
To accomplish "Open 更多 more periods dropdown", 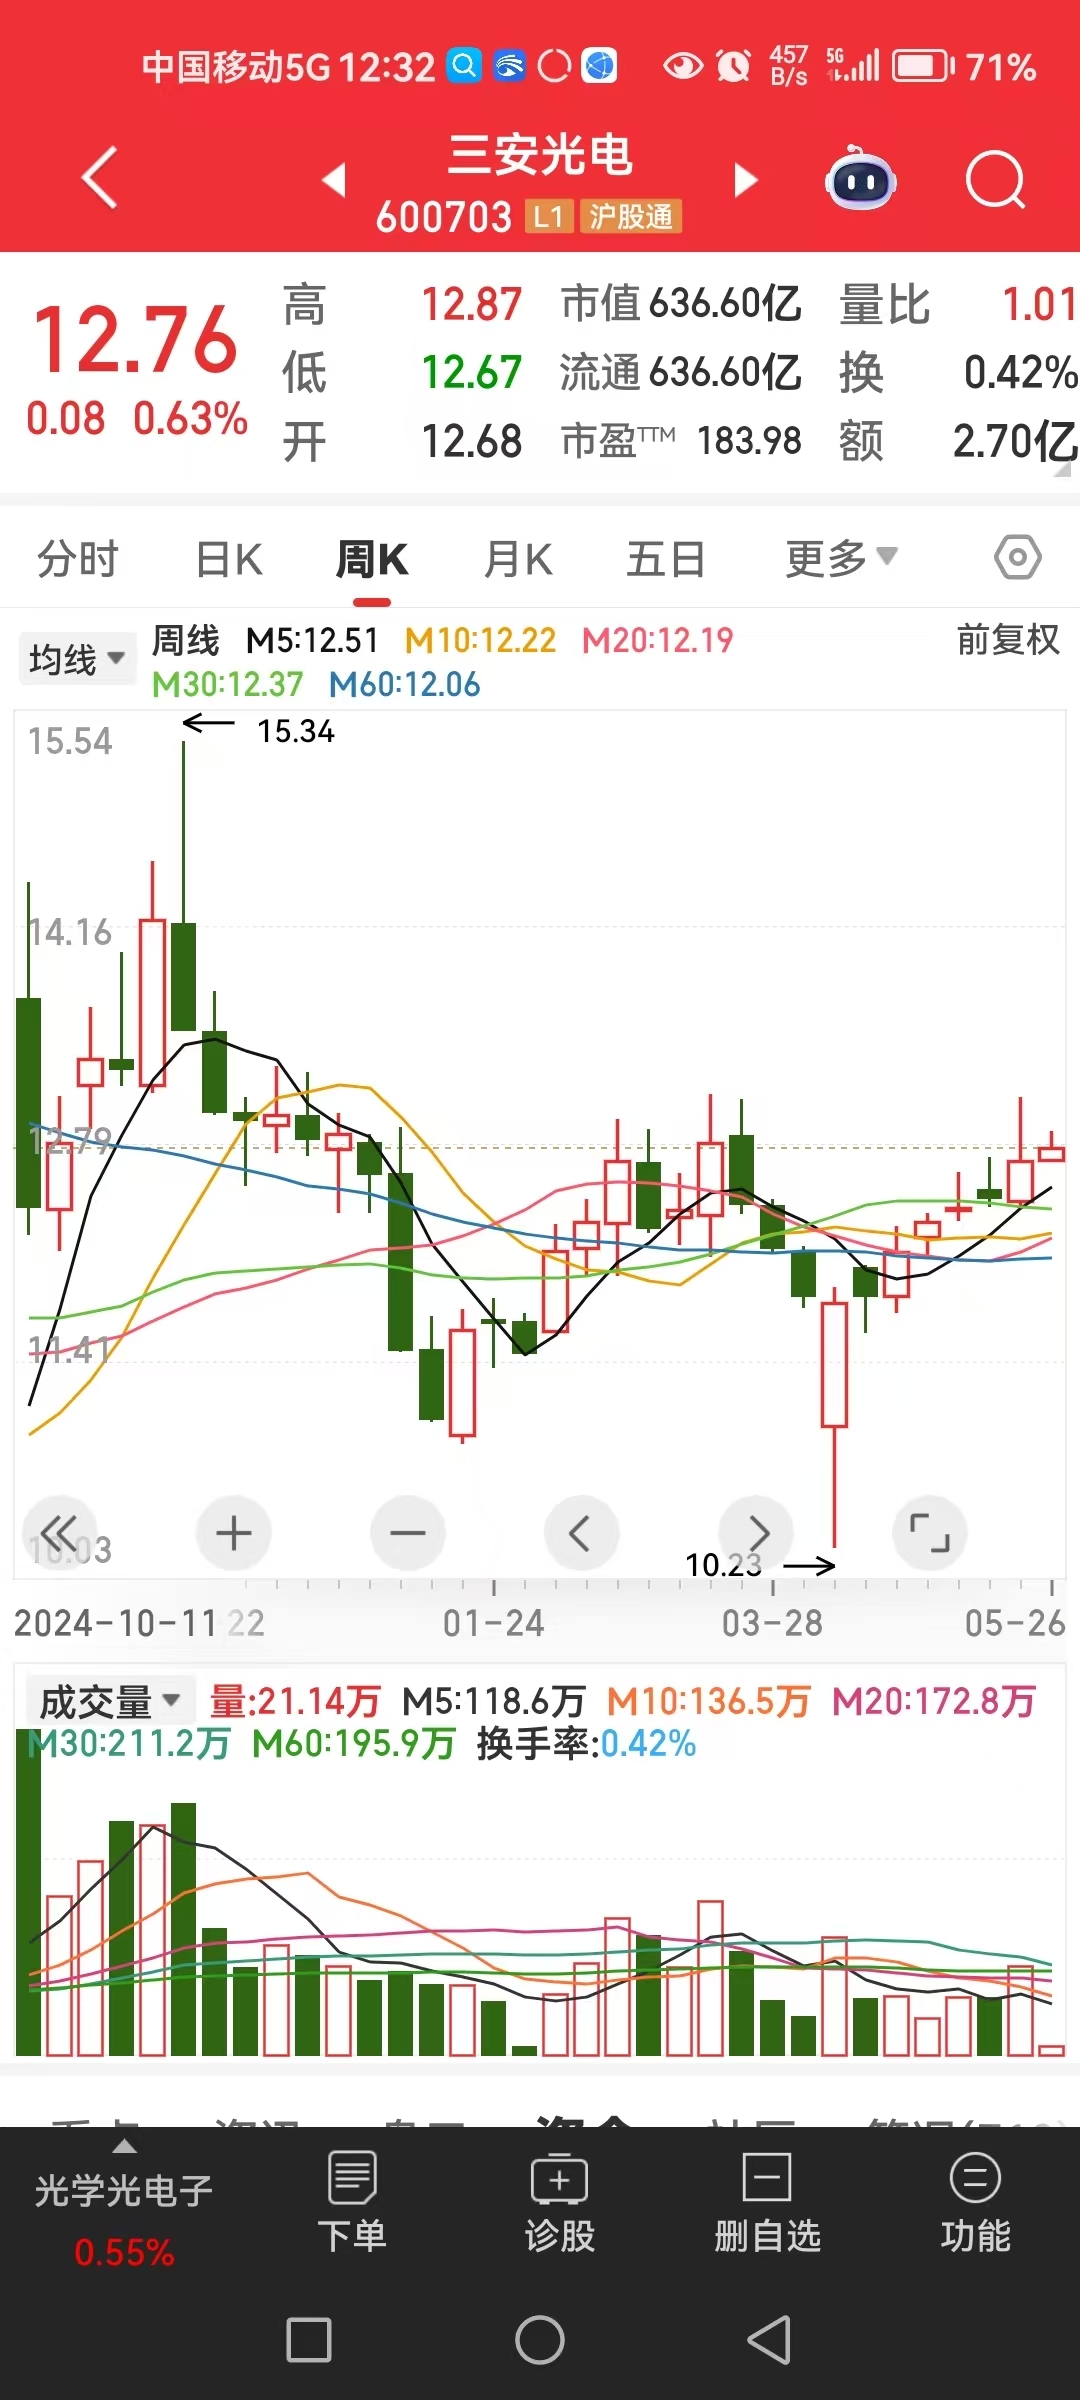I will tap(841, 559).
